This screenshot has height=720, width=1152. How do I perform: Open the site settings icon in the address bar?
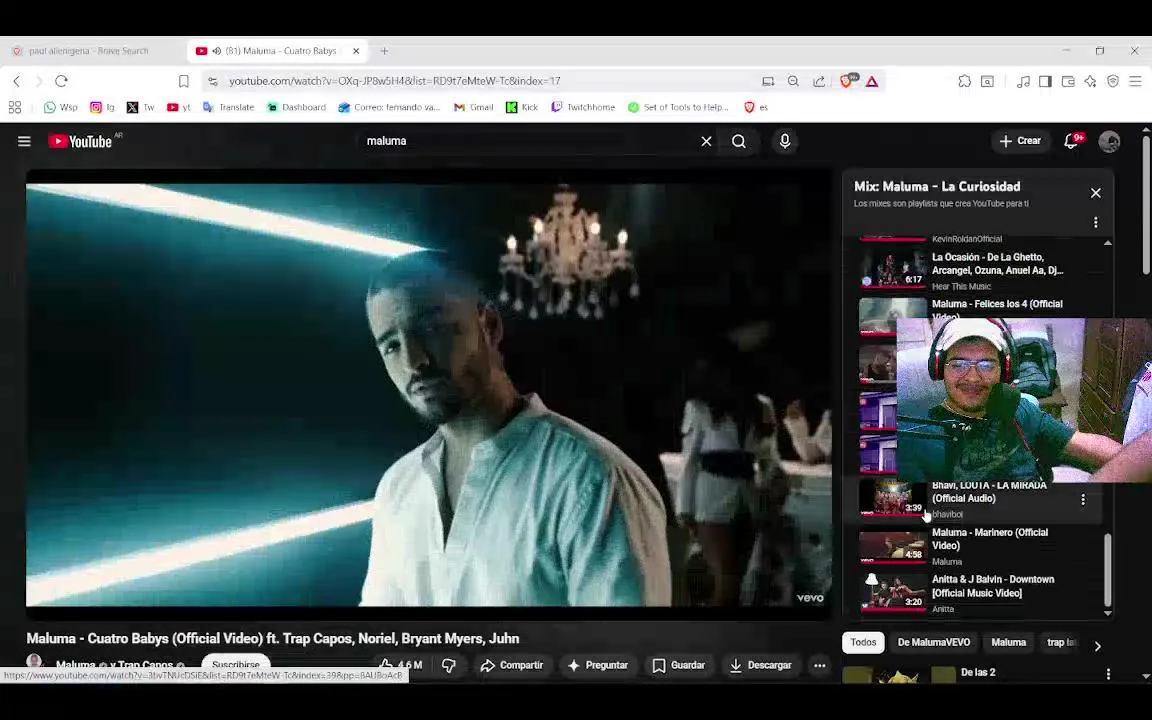212,81
